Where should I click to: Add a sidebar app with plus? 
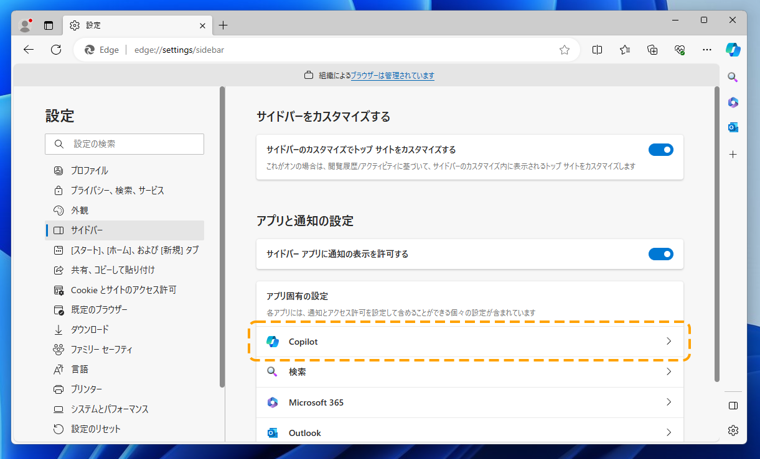(x=733, y=154)
